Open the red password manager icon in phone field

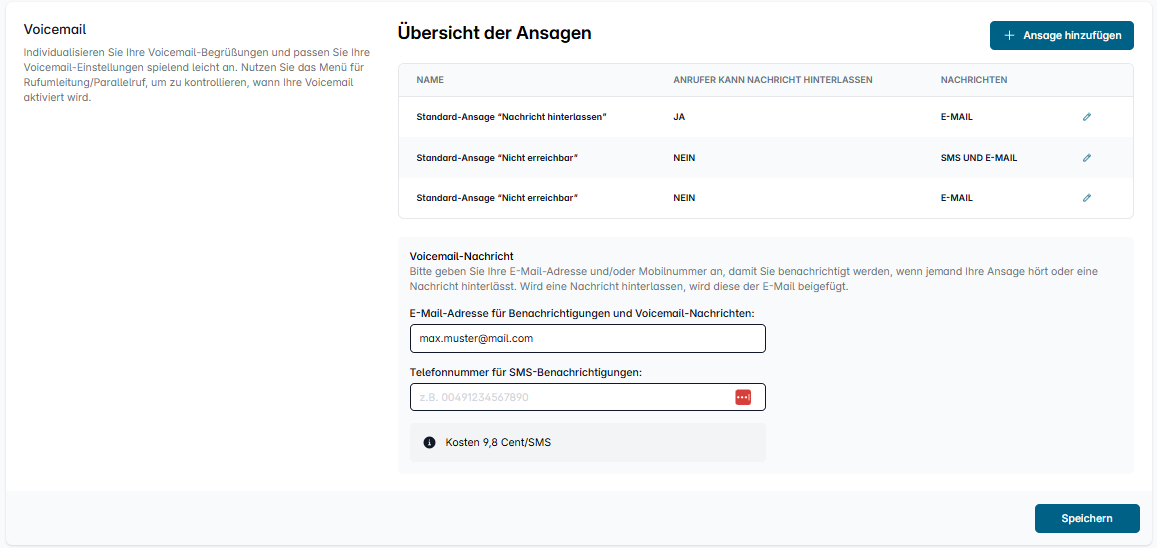point(742,397)
